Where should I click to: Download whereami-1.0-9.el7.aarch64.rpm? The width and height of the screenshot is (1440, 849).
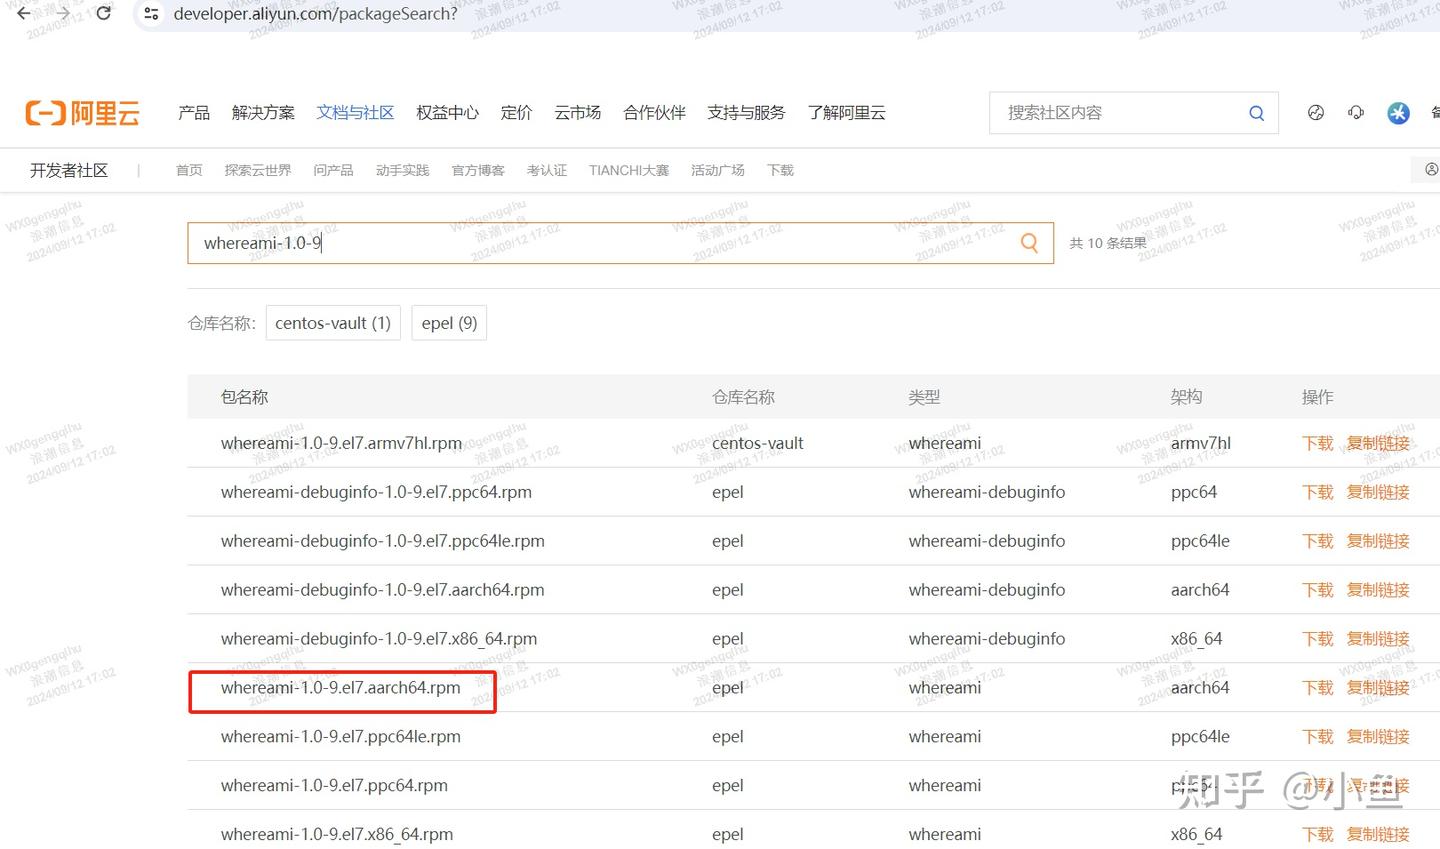click(x=1317, y=687)
